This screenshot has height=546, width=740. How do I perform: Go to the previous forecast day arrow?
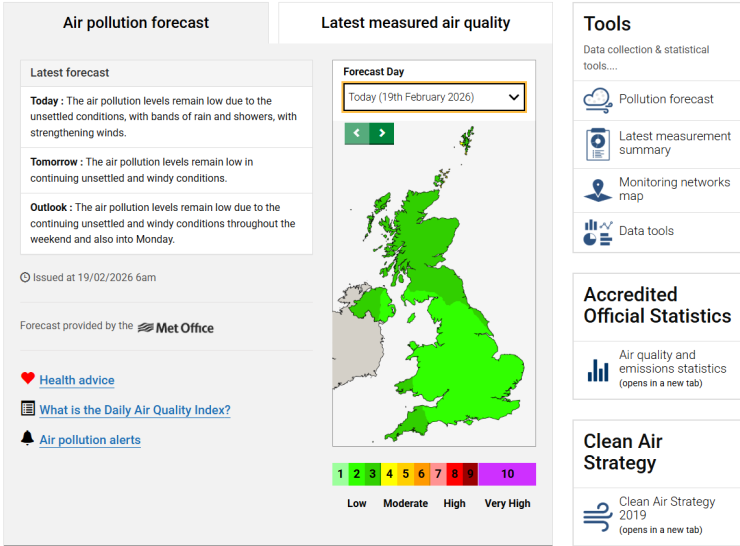pos(357,134)
